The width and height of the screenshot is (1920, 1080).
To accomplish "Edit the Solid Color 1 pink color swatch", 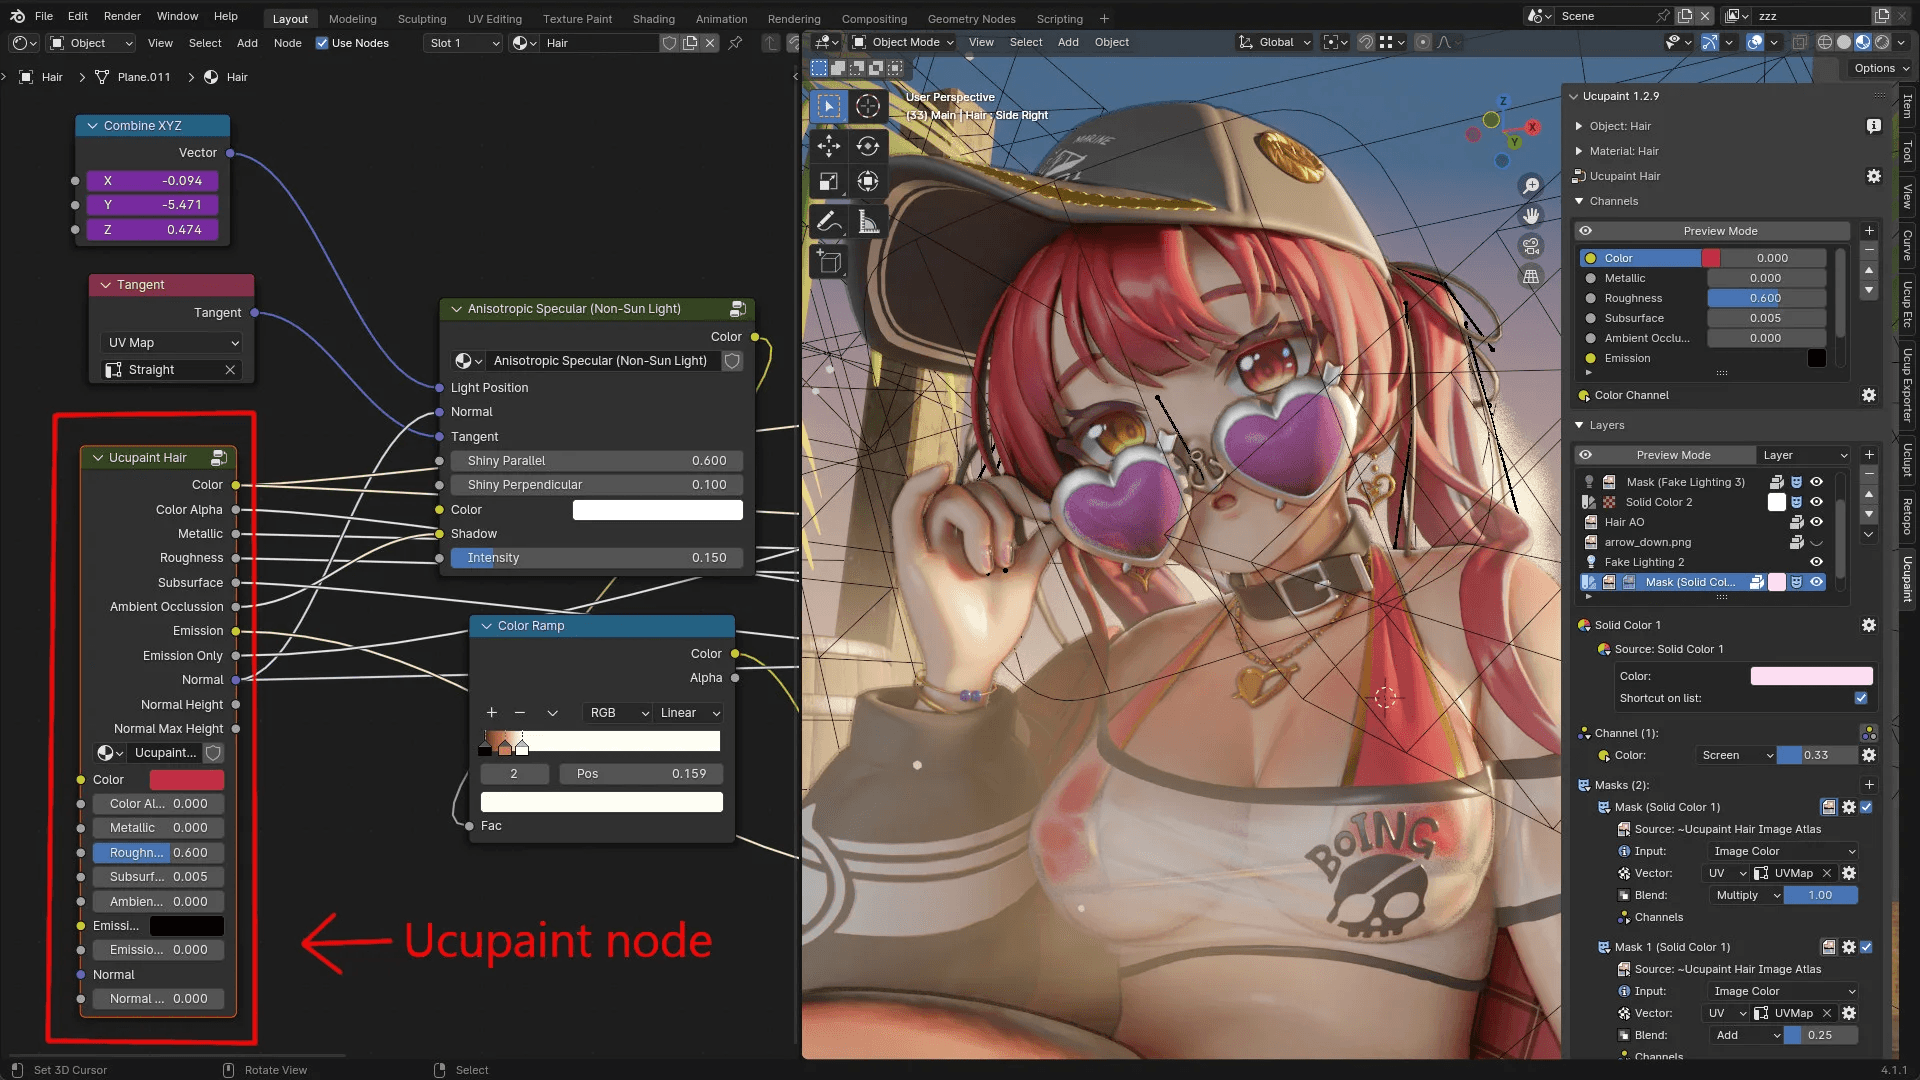I will coord(1810,675).
